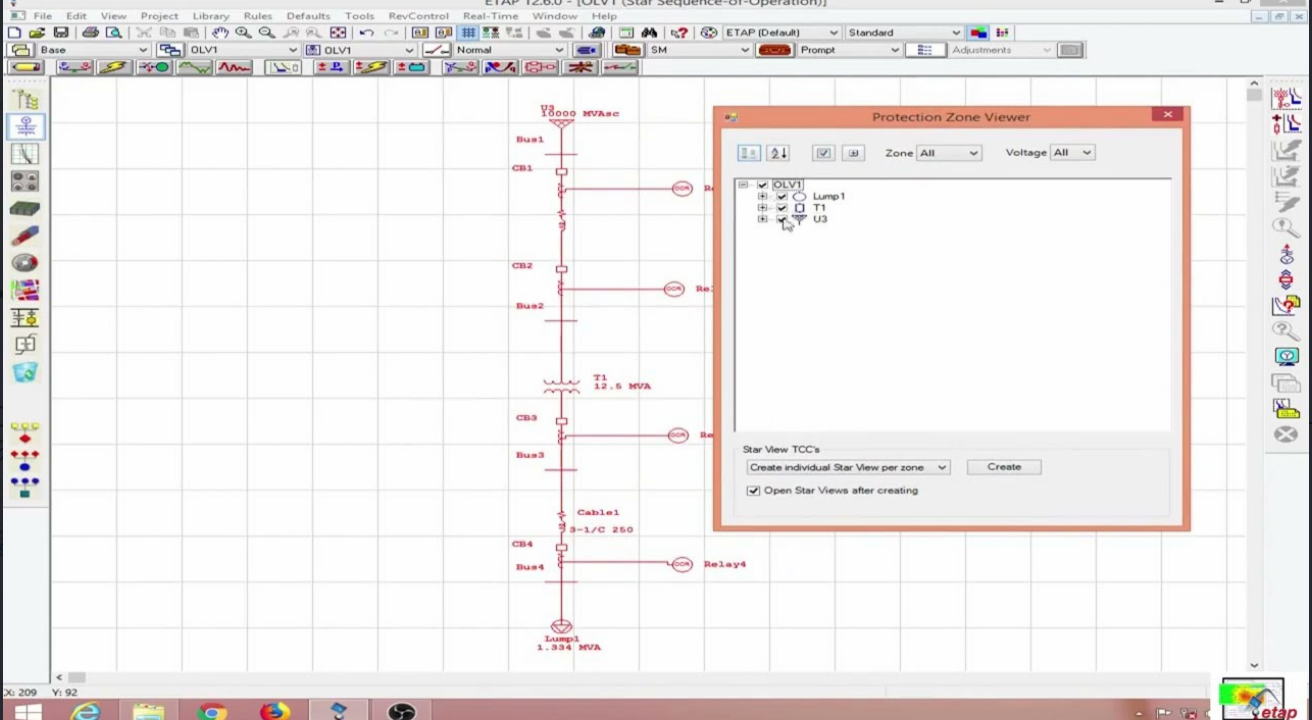The width and height of the screenshot is (1312, 720).
Task: Open the File menu
Action: point(42,16)
